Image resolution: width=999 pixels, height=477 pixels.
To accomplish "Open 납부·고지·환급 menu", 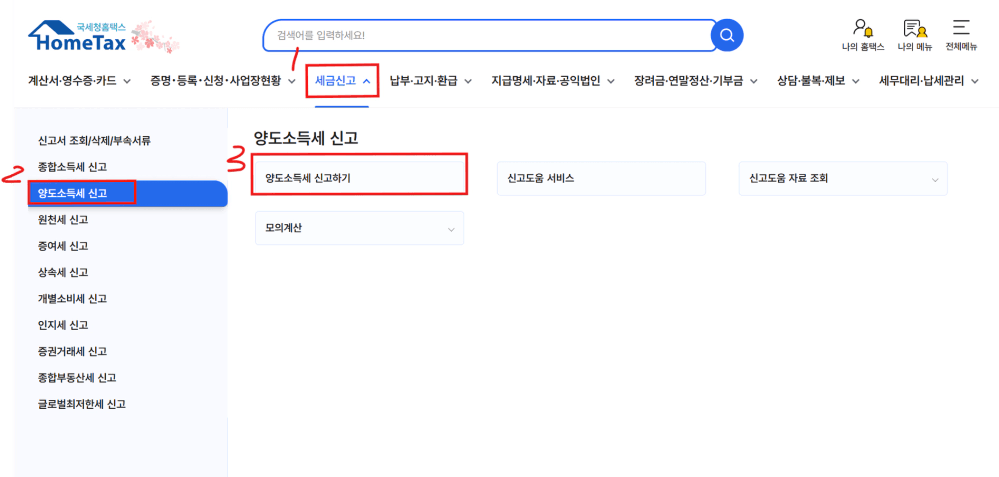I will (430, 81).
